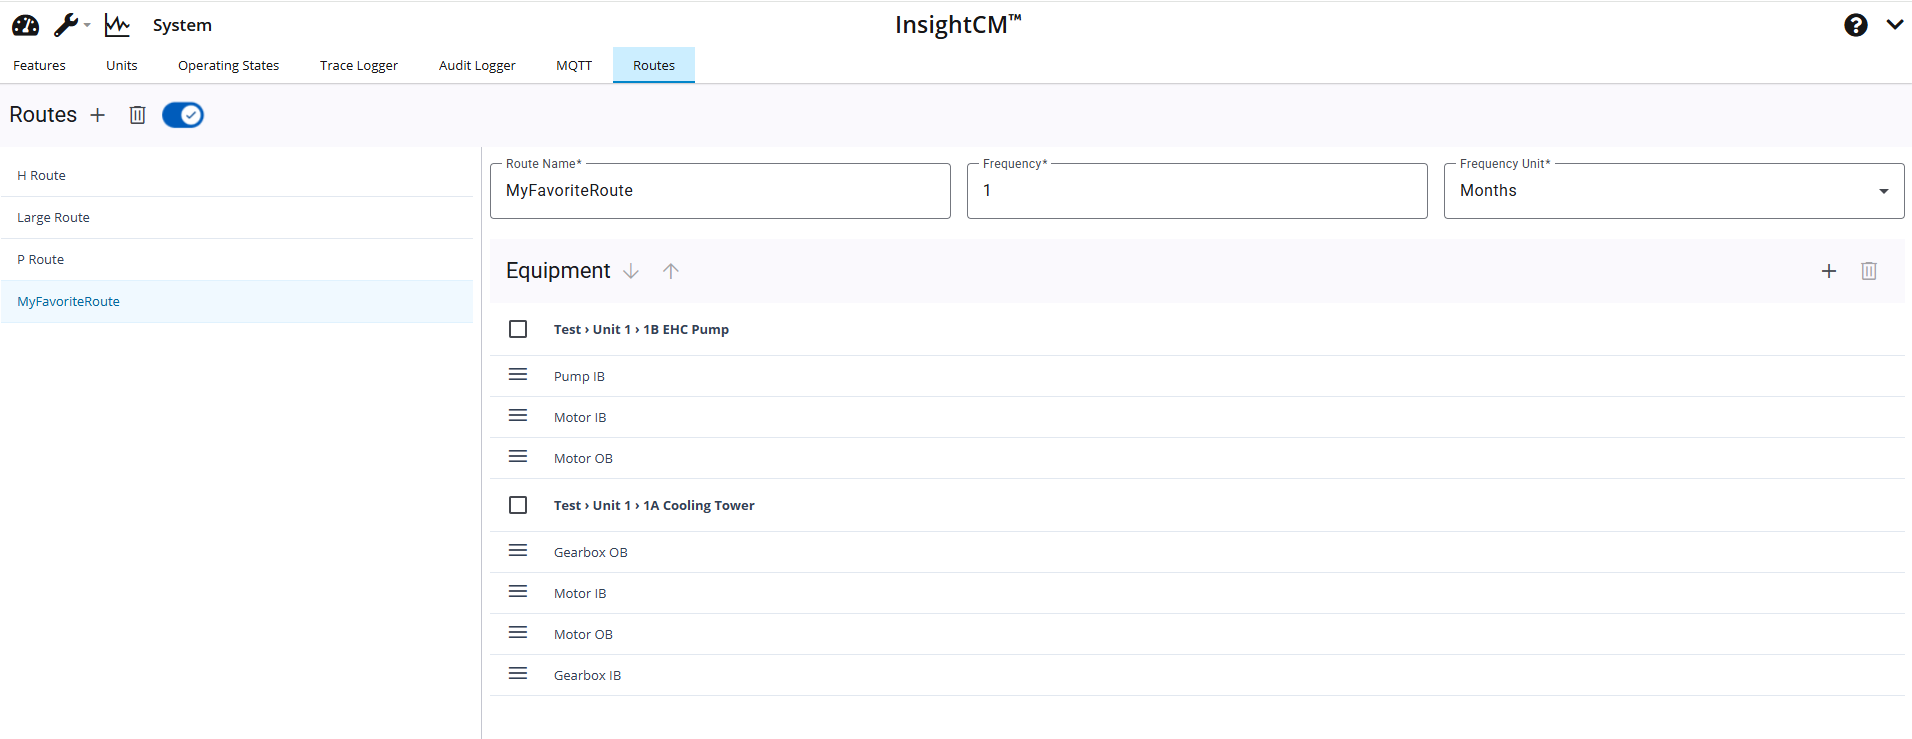Click Test › Unit 1 › 1A Cooling Tower header
Screen dimensions: 1912x739
(x=654, y=506)
